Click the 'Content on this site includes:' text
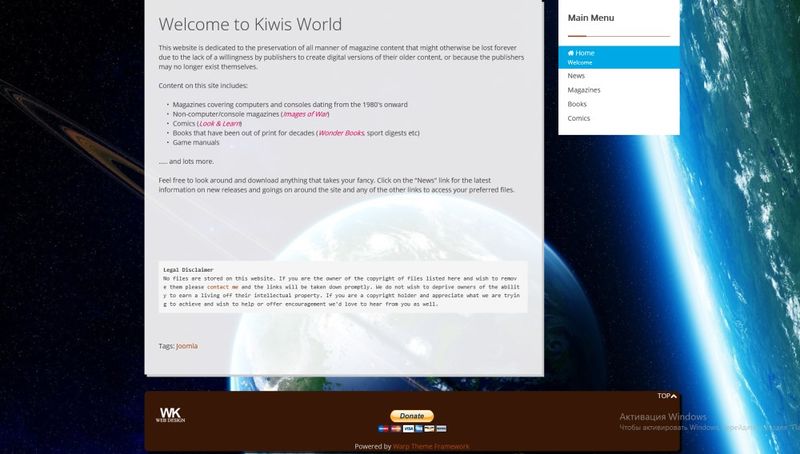Viewport: 800px width, 454px height. point(203,86)
